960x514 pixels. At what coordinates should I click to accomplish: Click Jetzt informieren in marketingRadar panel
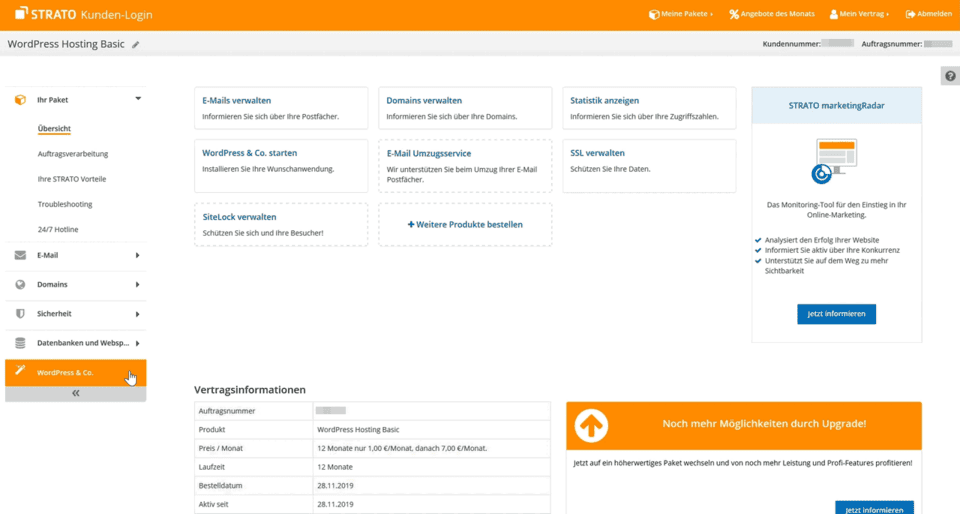[836, 314]
